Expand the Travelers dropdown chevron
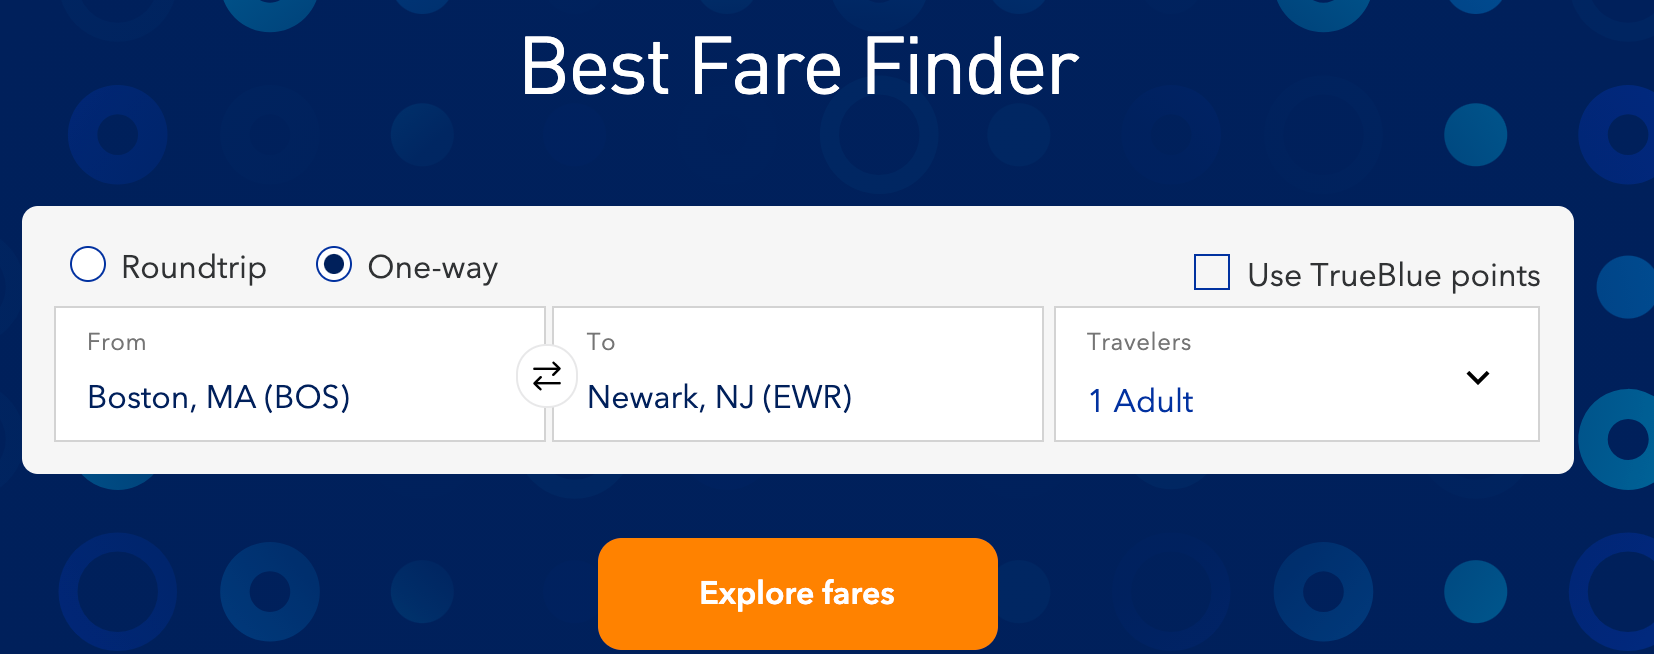 (1478, 378)
